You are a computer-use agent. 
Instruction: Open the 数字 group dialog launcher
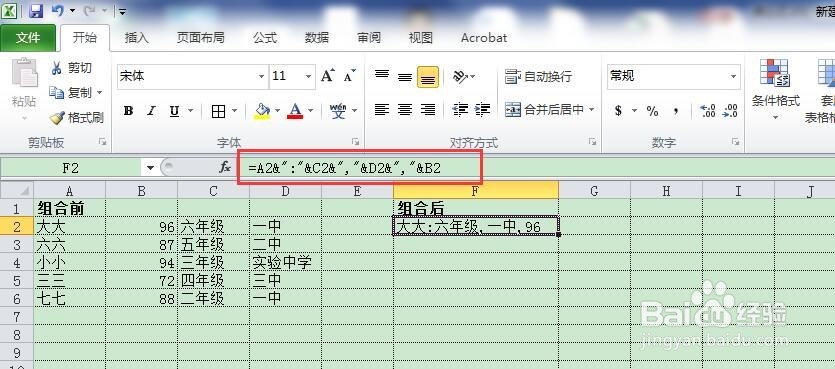click(x=735, y=142)
